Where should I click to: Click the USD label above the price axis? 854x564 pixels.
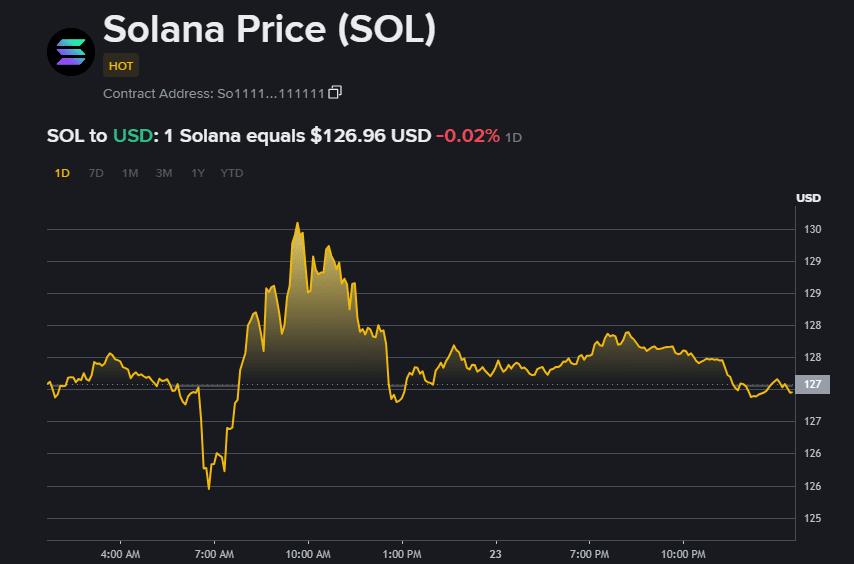[x=808, y=197]
